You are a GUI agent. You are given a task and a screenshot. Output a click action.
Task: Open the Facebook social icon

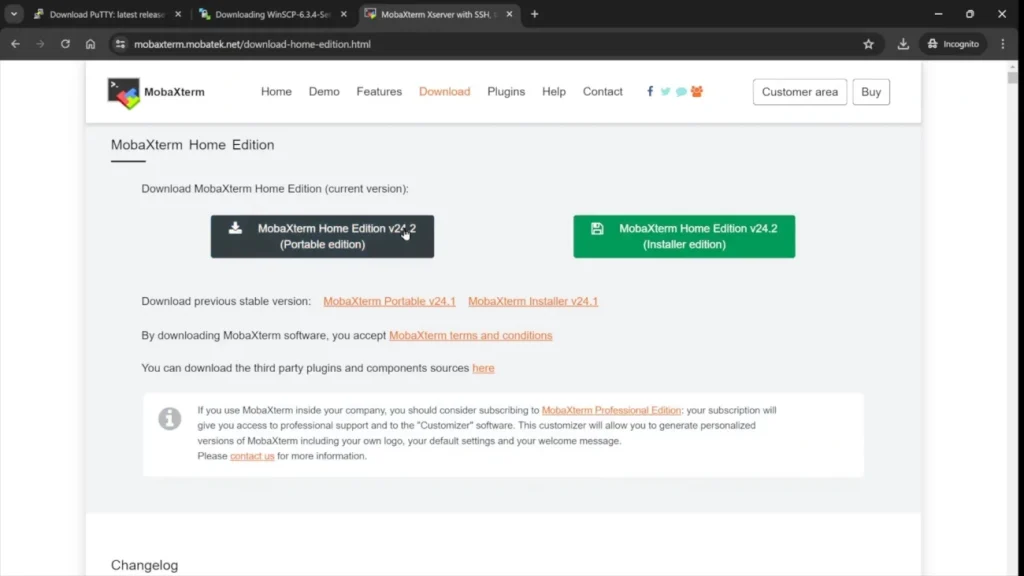click(650, 91)
